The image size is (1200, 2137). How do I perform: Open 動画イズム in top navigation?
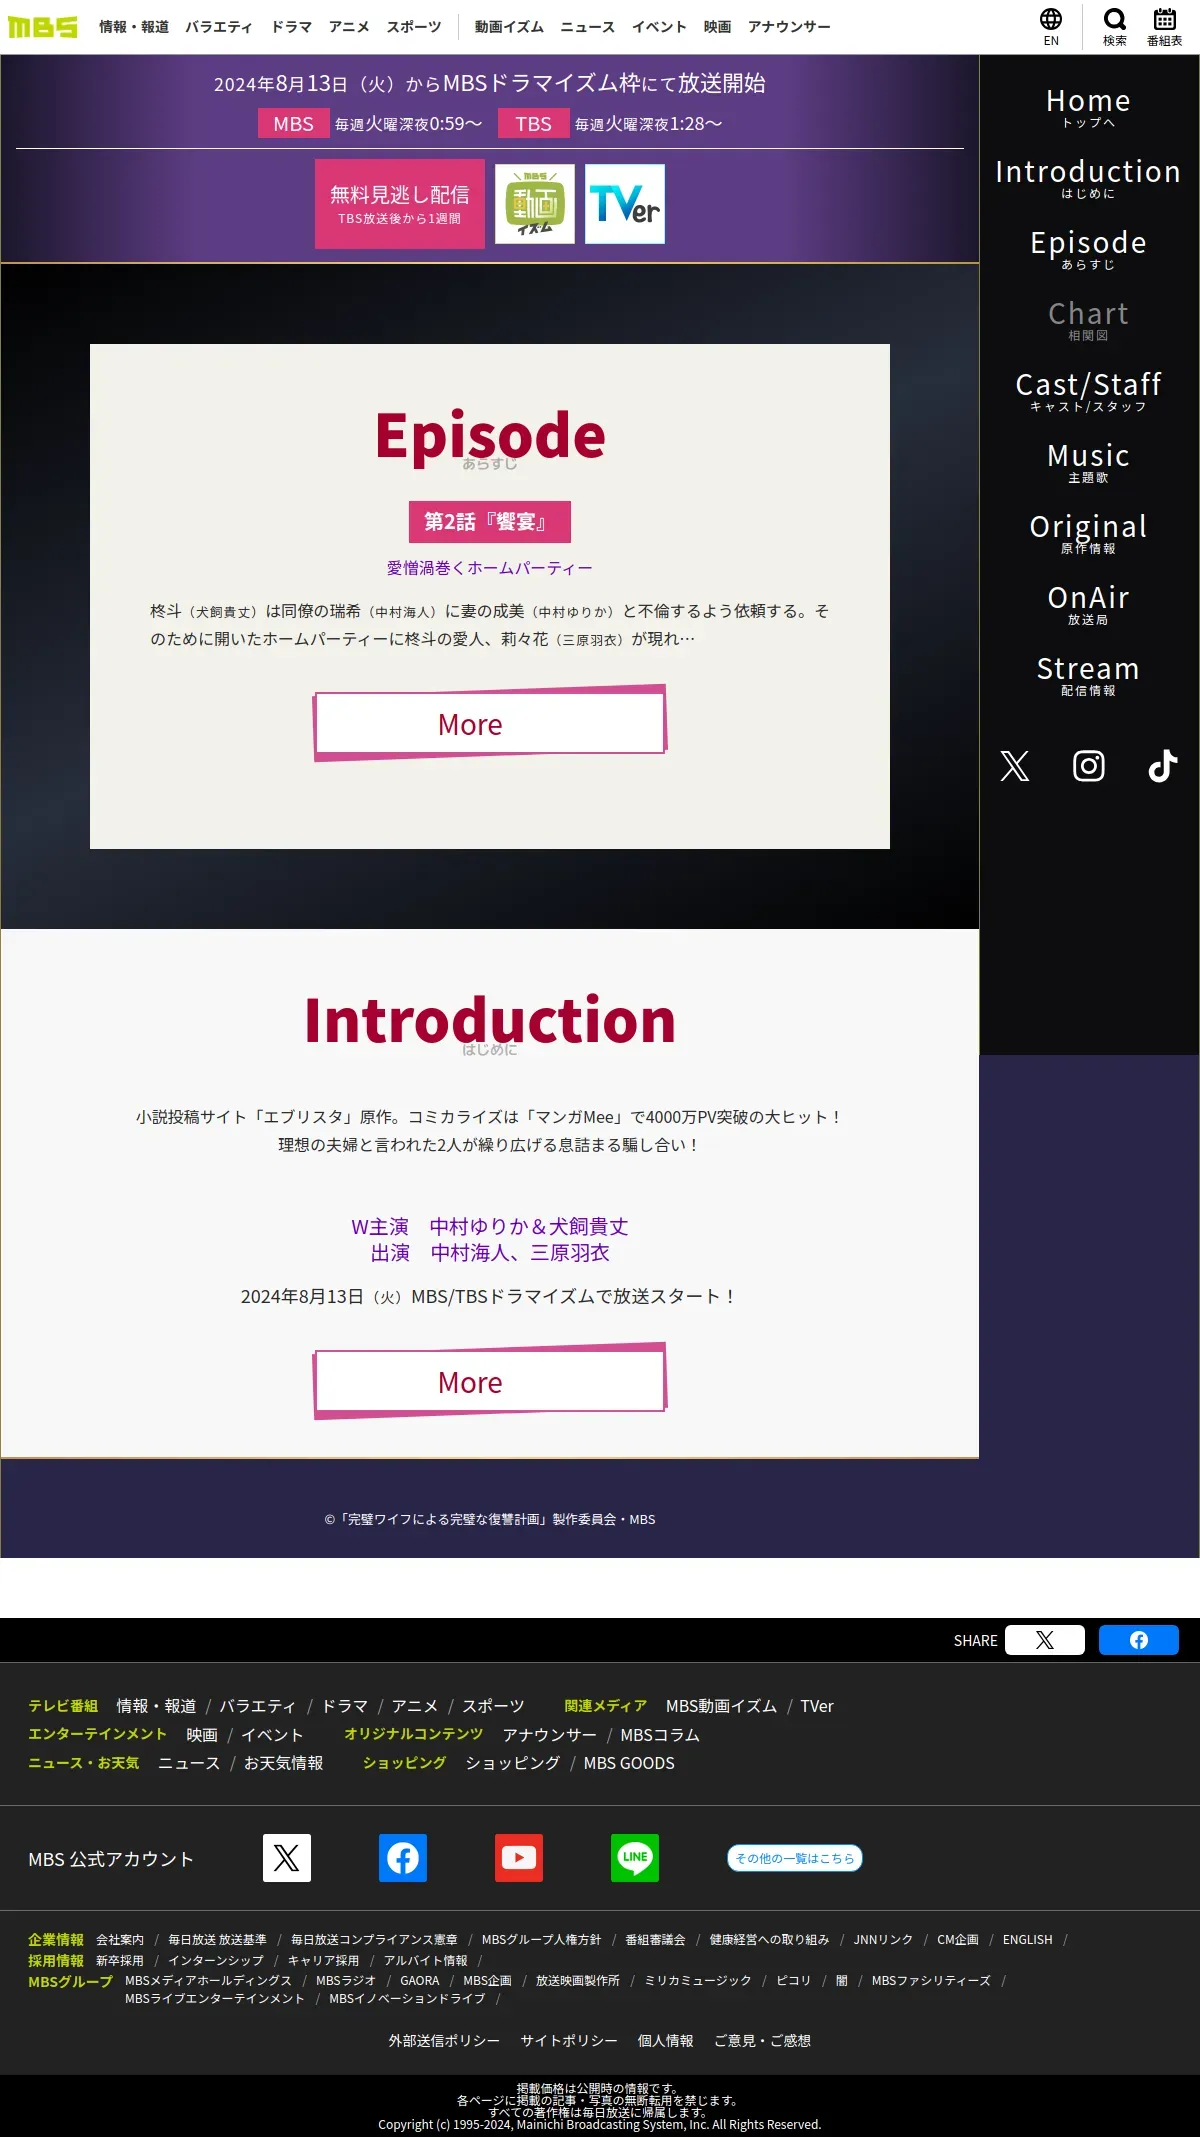tap(509, 27)
